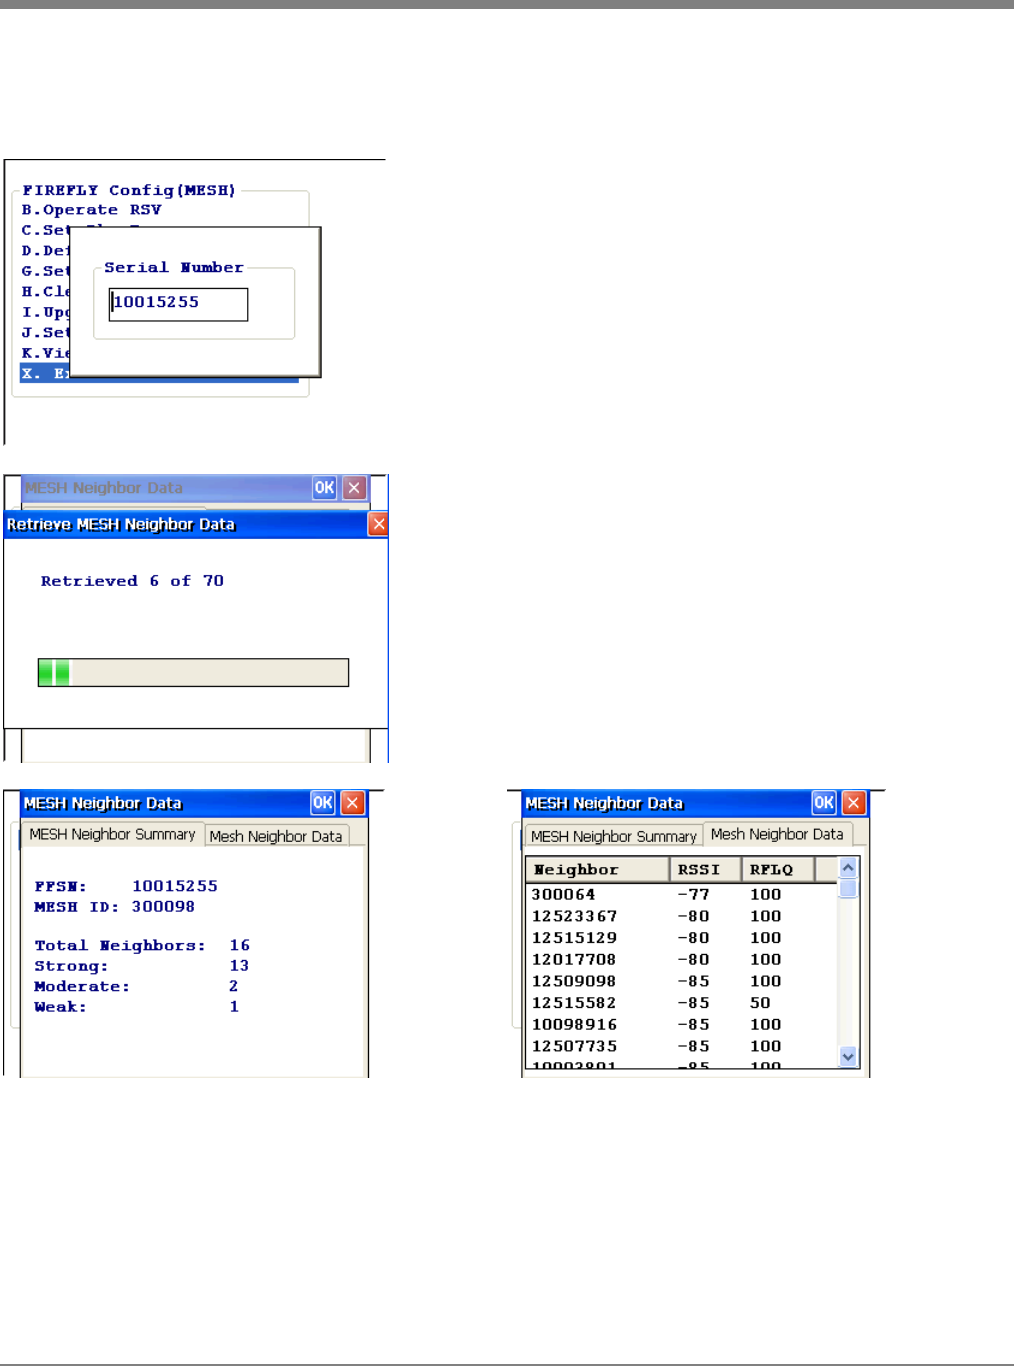Close the dimmed MESH Neighbor Data window
The height and width of the screenshot is (1366, 1014).
(355, 488)
